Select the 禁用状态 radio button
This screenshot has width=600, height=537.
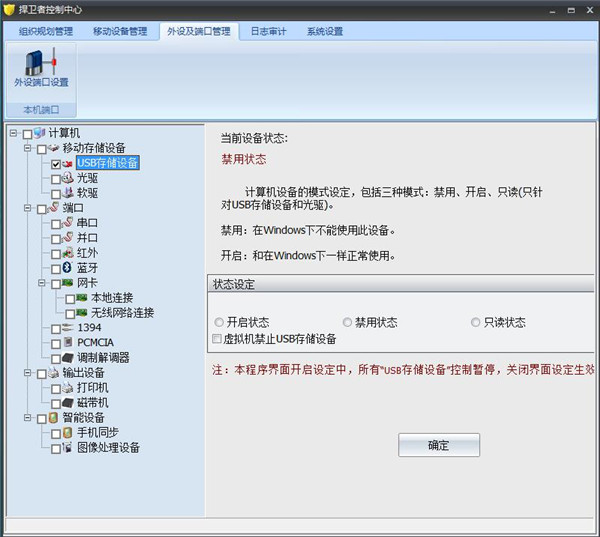347,323
